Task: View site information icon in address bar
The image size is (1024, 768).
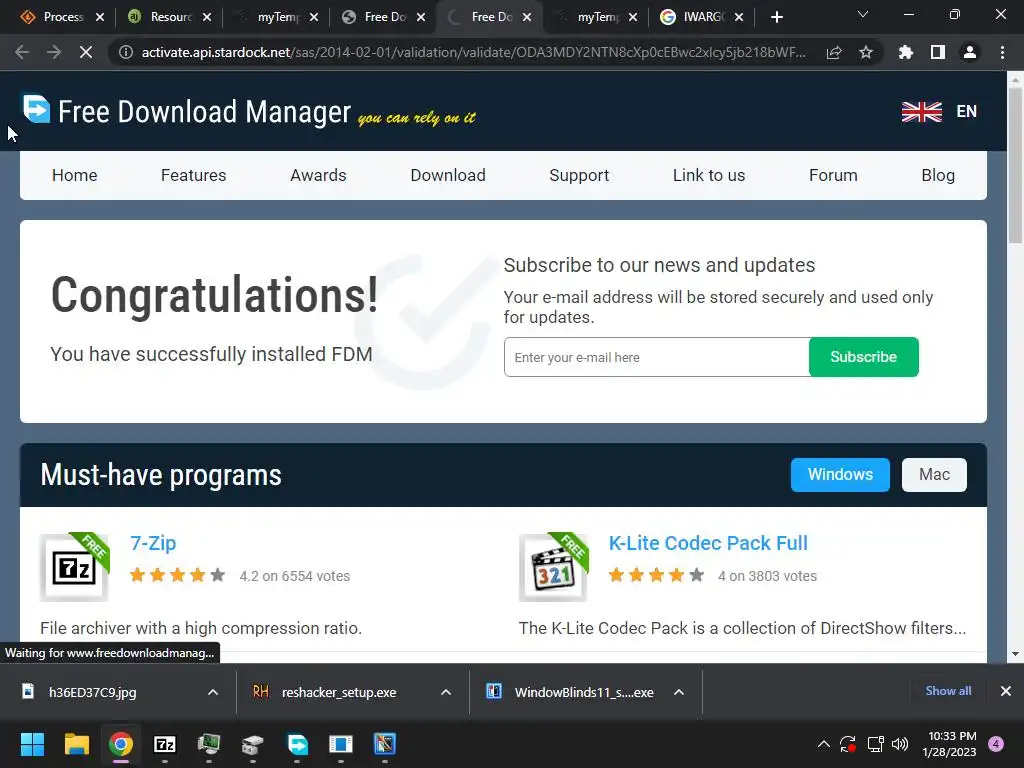Action: [125, 52]
